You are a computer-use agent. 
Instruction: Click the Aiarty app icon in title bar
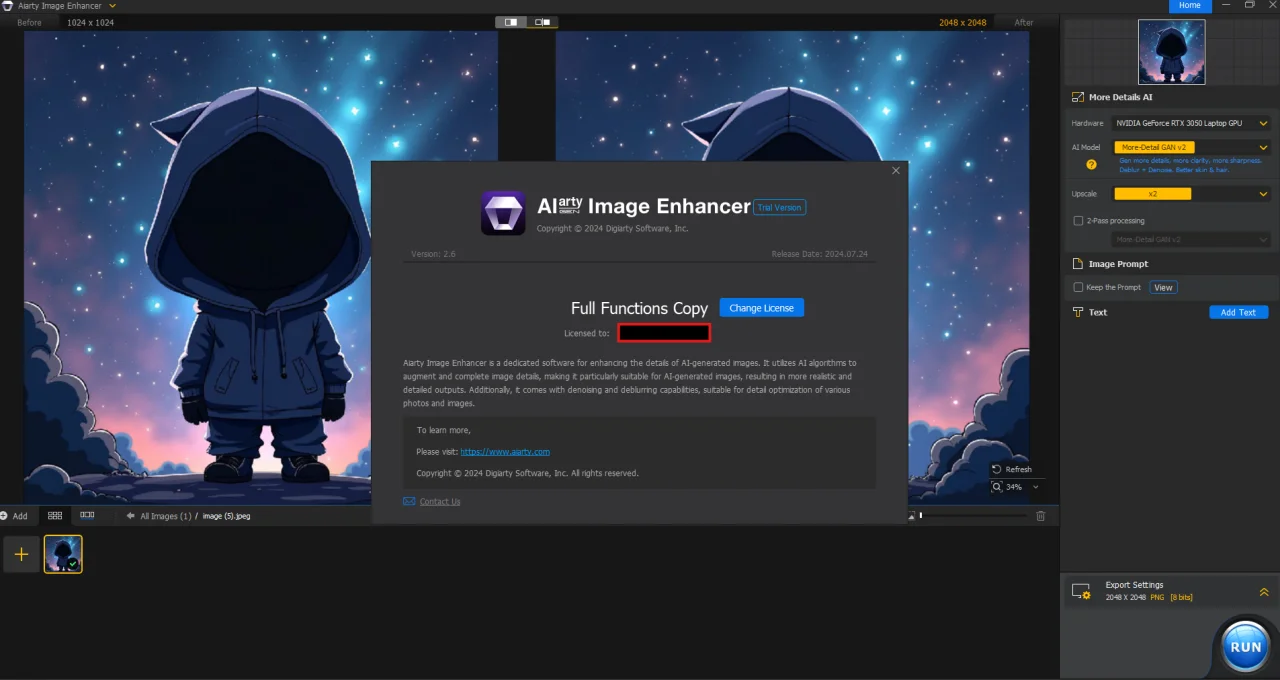[x=8, y=6]
